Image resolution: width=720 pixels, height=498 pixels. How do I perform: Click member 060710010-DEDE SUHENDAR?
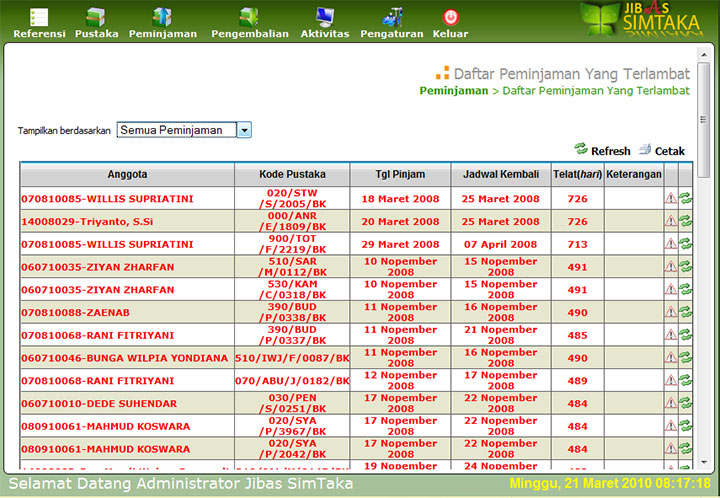[99, 403]
